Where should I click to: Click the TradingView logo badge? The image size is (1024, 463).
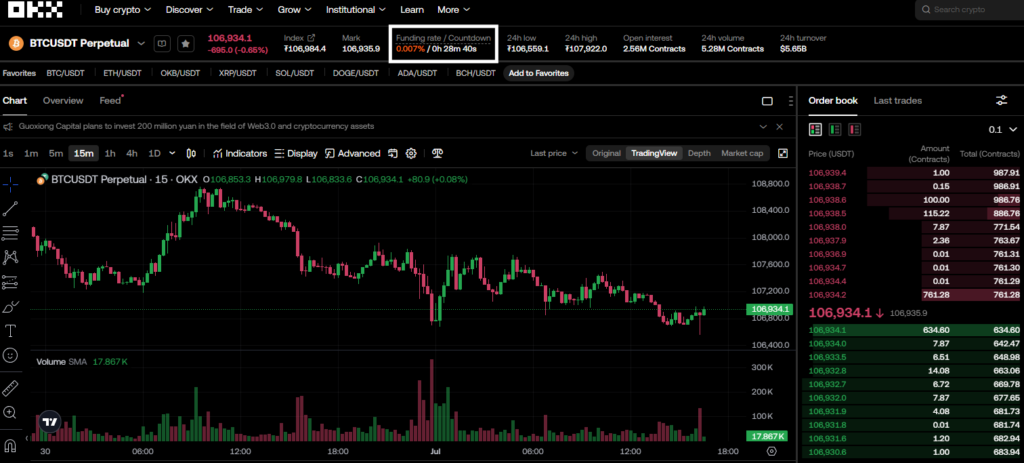(49, 422)
